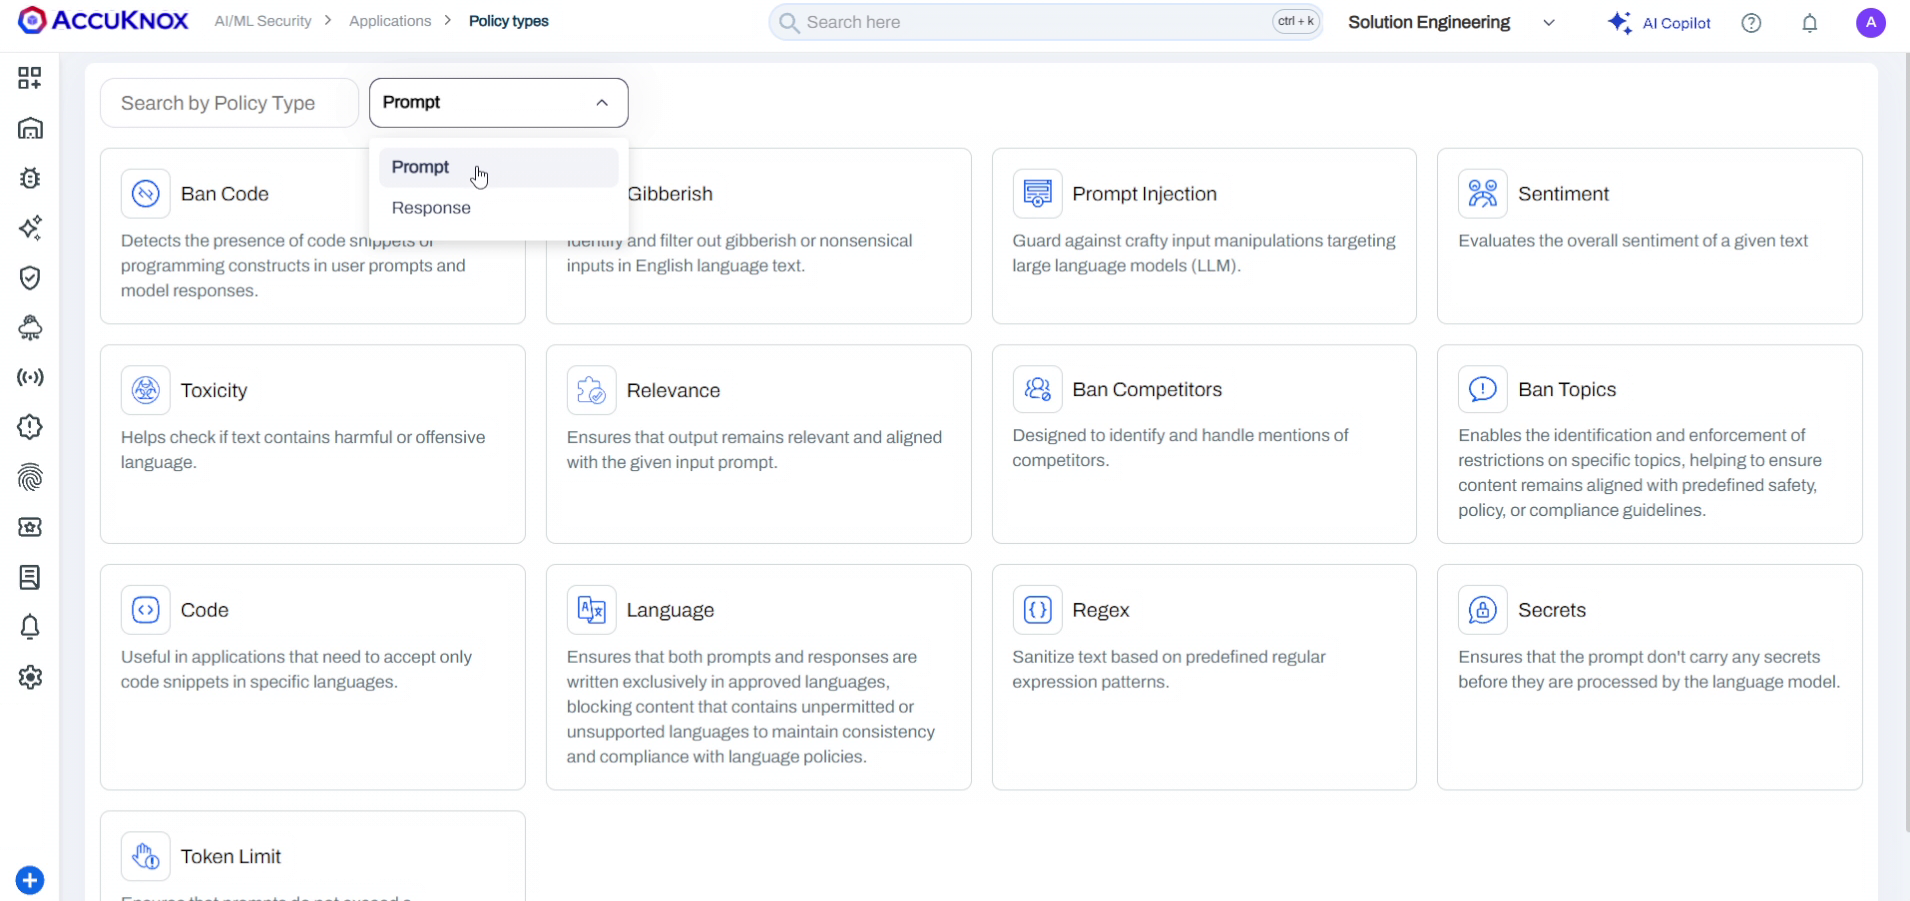Click the notification bell in top bar
Image resolution: width=1910 pixels, height=901 pixels.
(x=1809, y=23)
